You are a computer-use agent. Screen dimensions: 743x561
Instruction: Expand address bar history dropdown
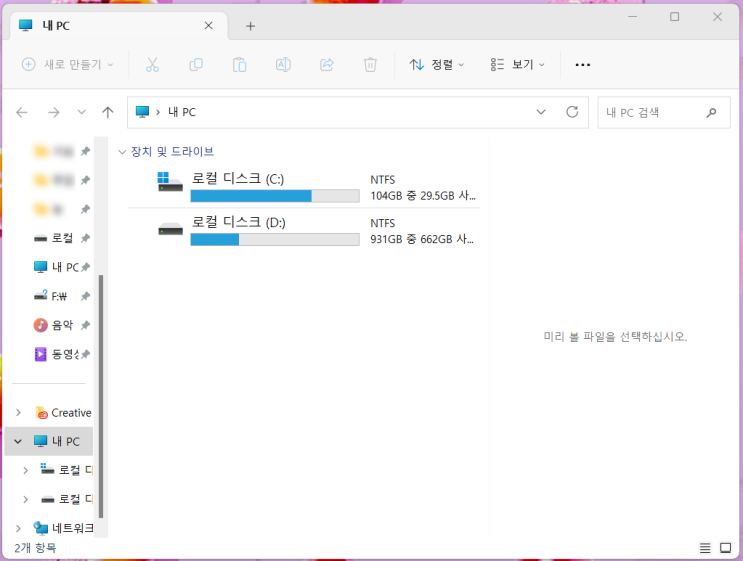pos(541,112)
